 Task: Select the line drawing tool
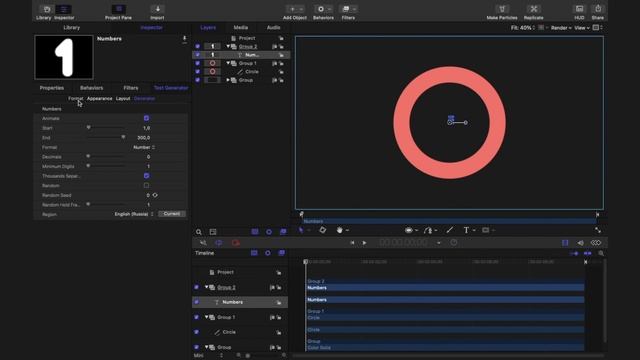(x=450, y=230)
